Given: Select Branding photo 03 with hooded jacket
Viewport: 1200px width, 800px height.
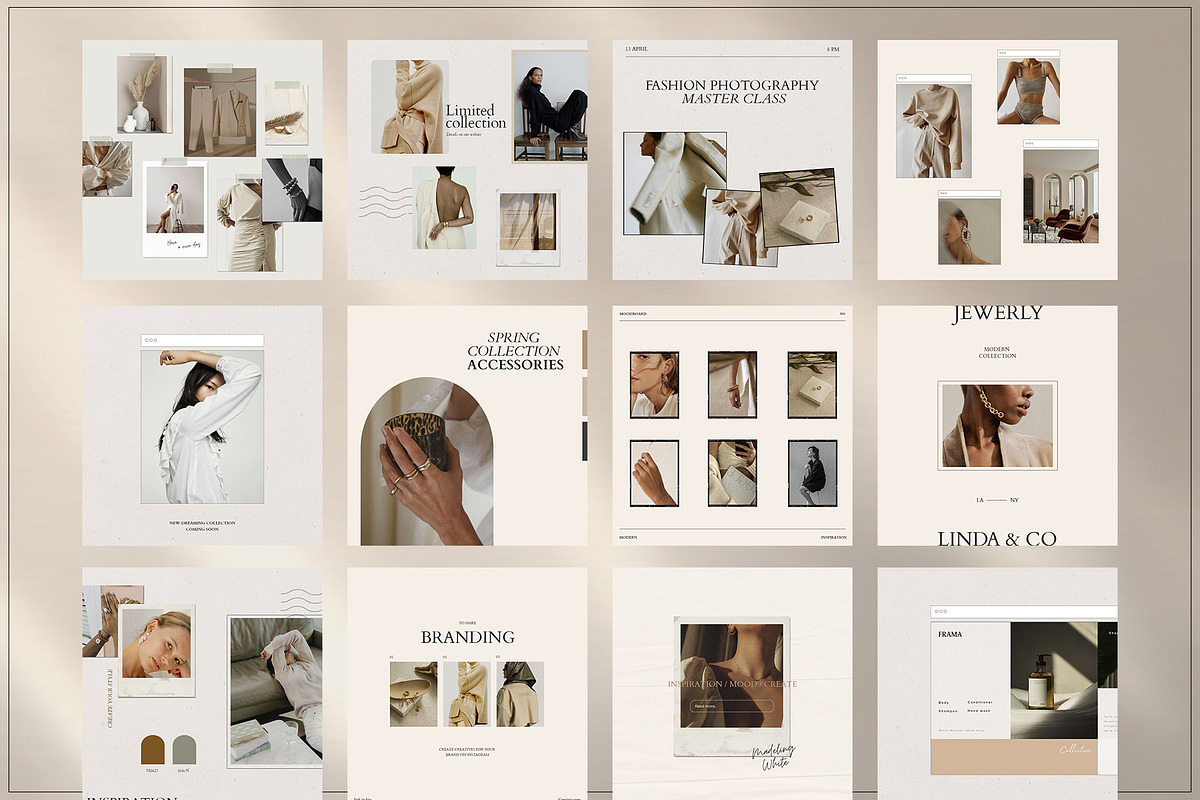Looking at the screenshot, I should point(520,694).
